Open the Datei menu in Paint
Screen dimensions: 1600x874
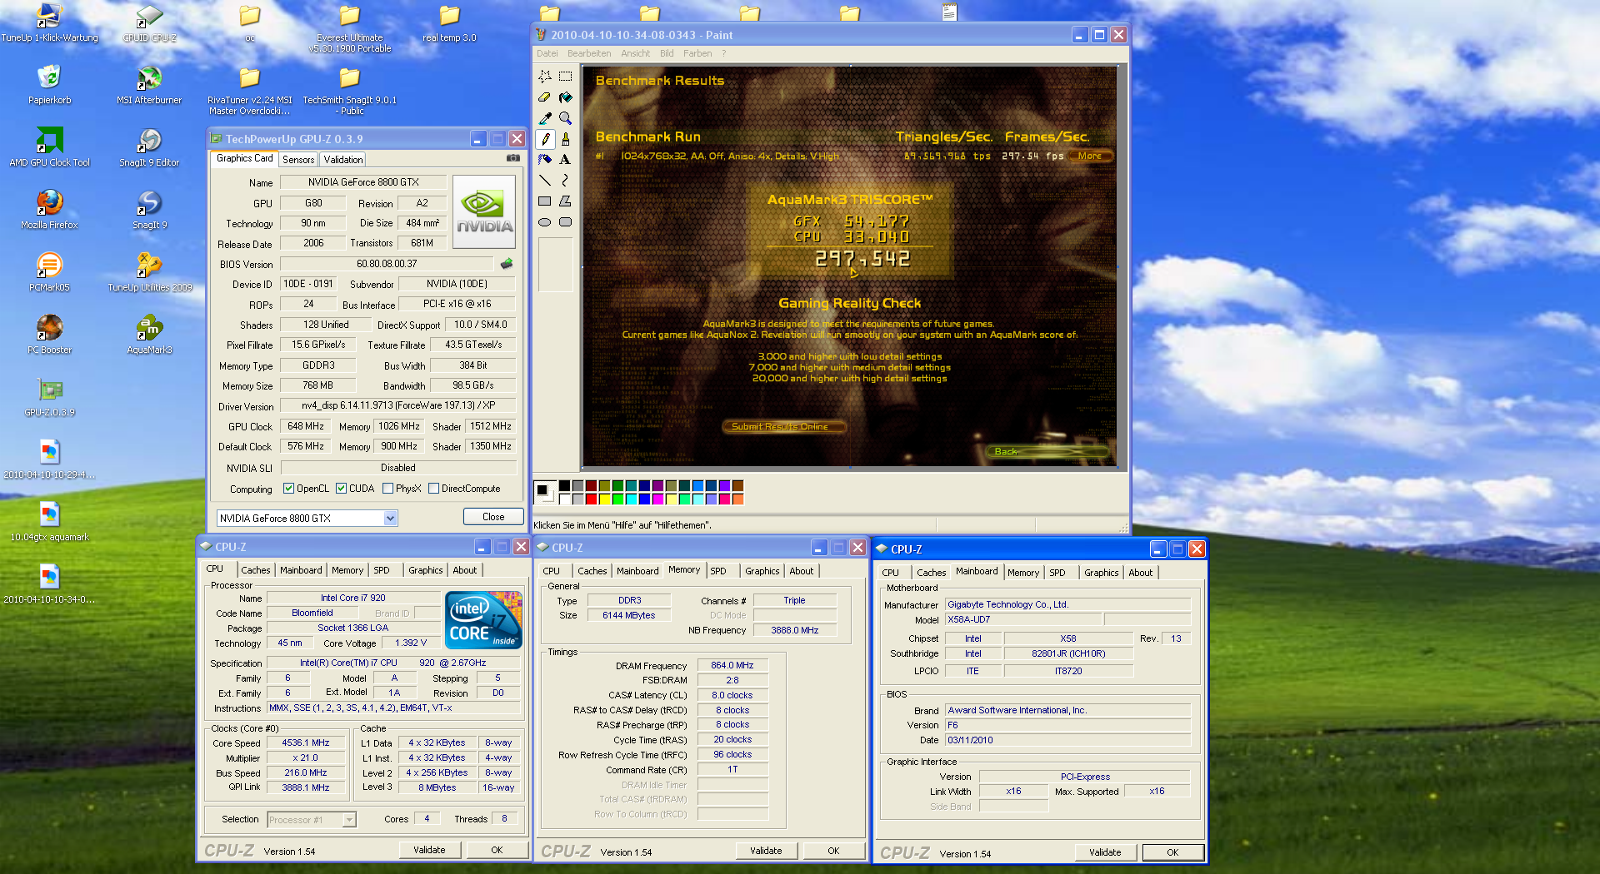[x=547, y=54]
